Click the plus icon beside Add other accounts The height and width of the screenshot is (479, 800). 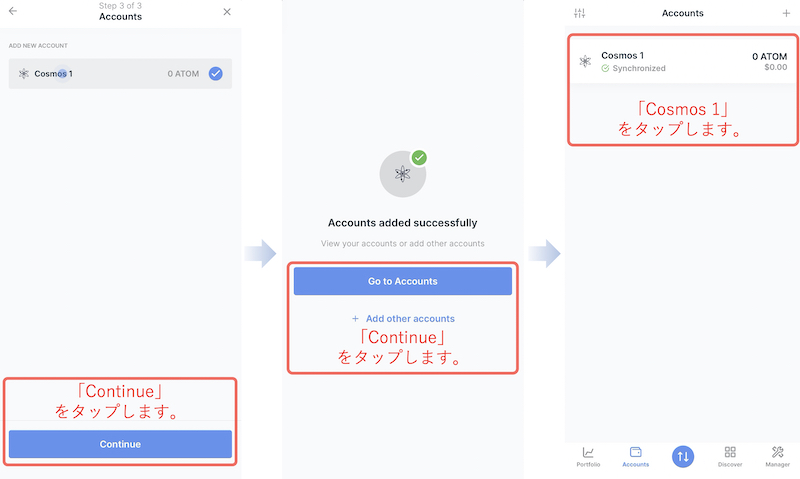point(355,319)
